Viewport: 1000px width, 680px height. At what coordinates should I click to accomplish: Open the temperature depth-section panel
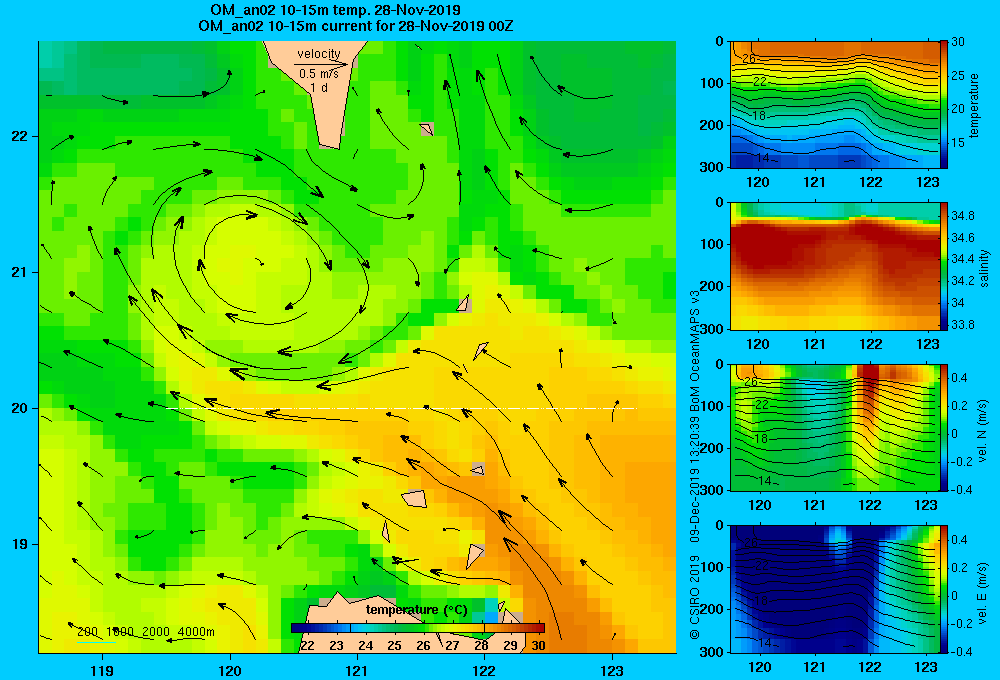(x=834, y=105)
